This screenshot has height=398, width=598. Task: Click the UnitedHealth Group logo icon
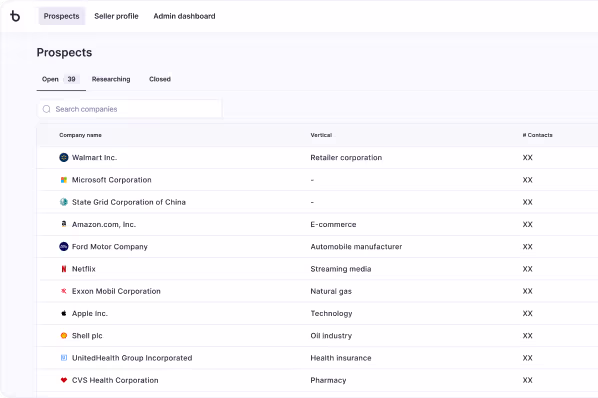tap(64, 358)
